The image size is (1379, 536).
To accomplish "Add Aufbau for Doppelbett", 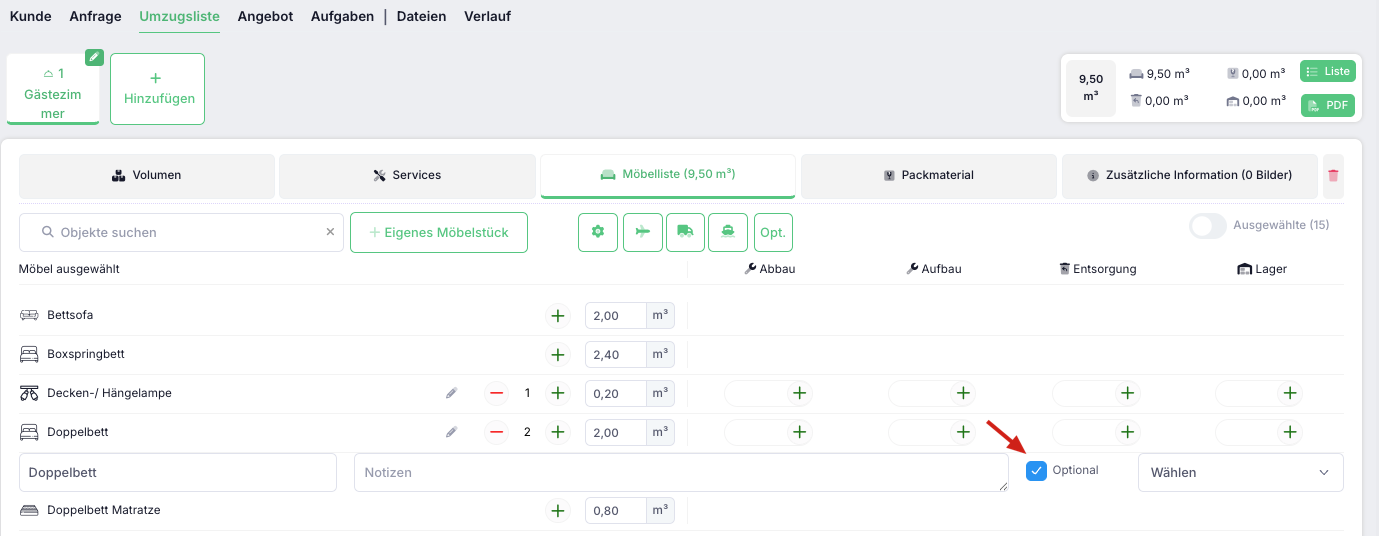I will tap(963, 433).
